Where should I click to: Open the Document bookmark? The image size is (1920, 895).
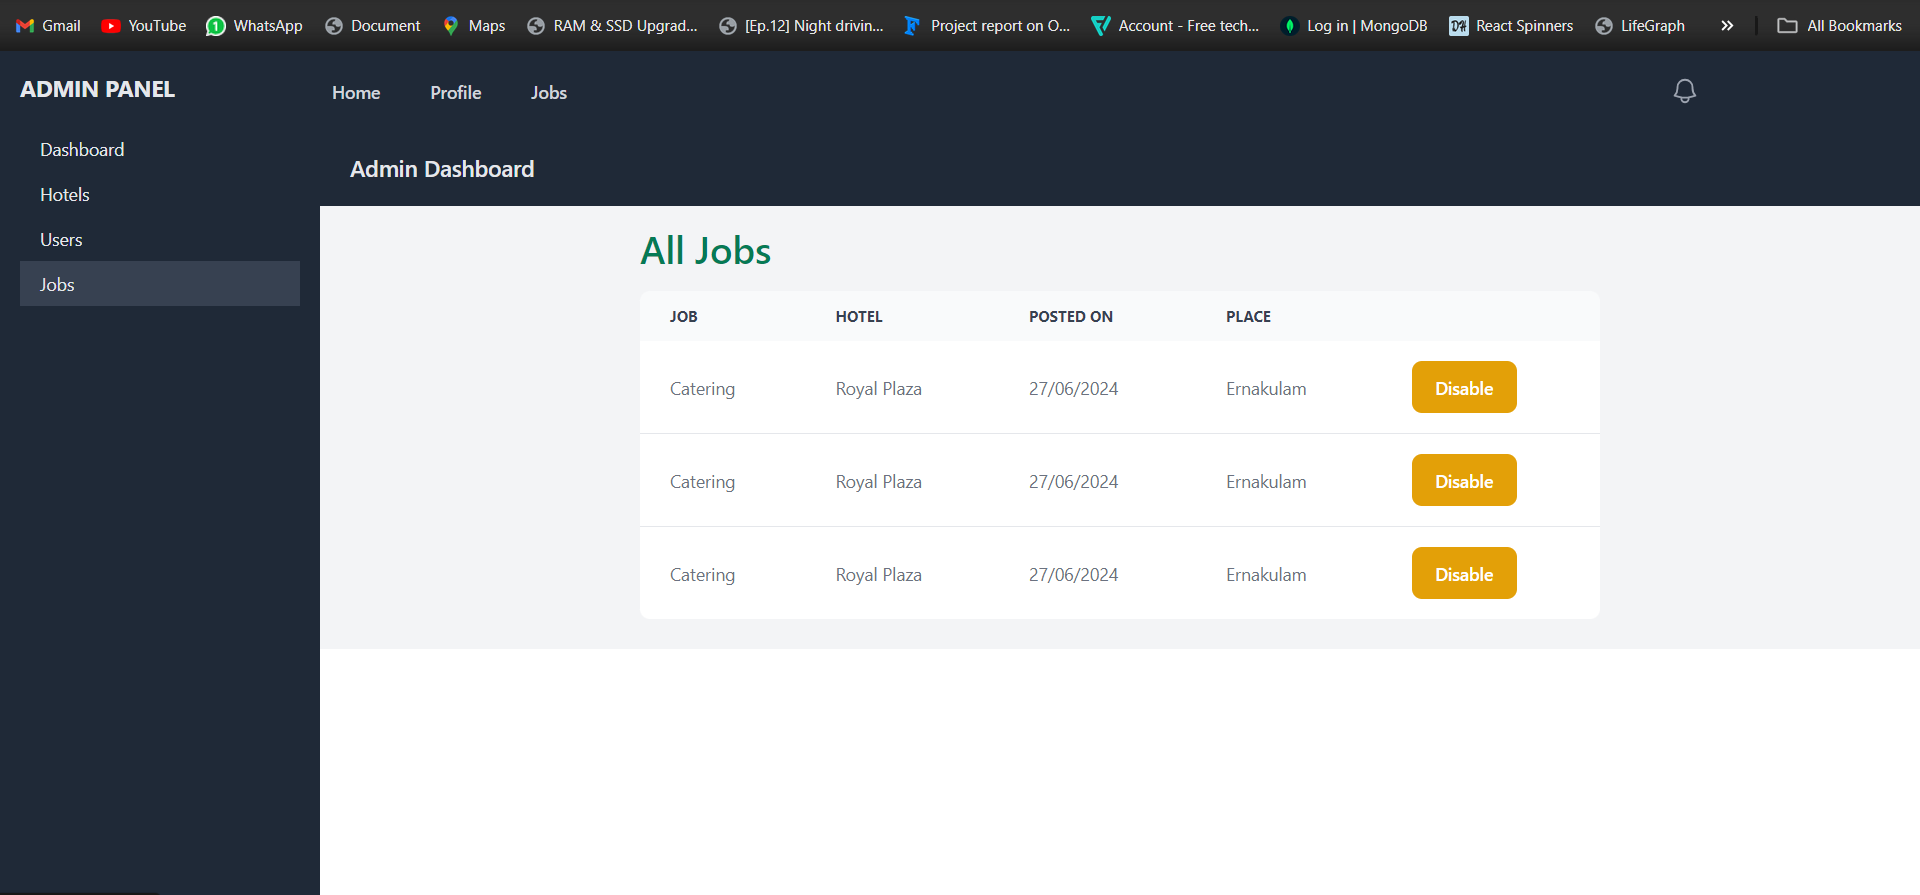point(373,26)
